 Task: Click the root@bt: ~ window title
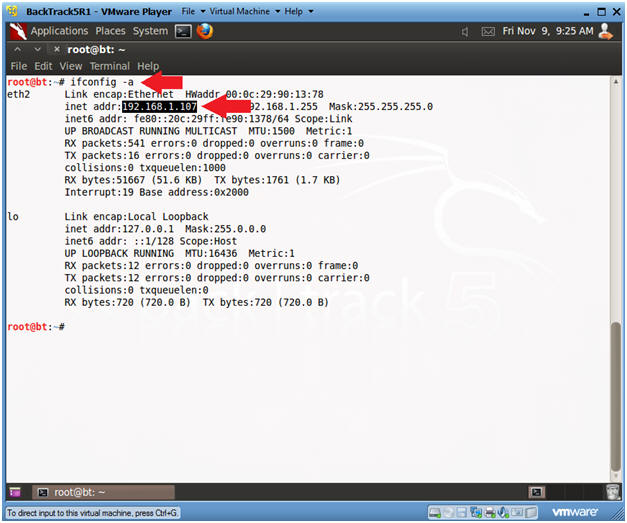point(96,49)
